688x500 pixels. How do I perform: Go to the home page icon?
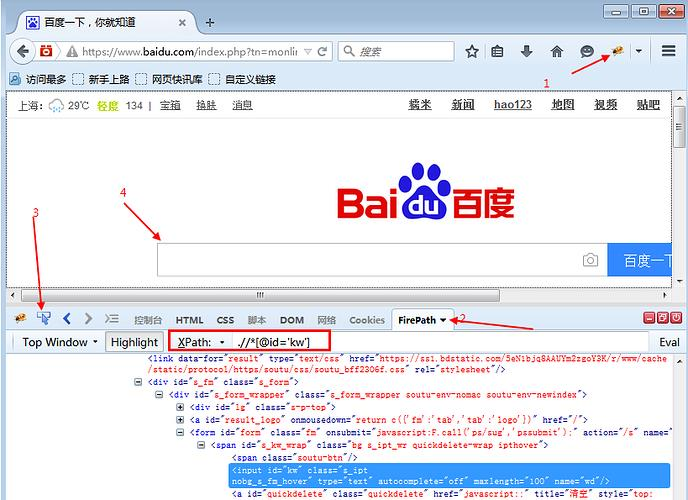[556, 51]
